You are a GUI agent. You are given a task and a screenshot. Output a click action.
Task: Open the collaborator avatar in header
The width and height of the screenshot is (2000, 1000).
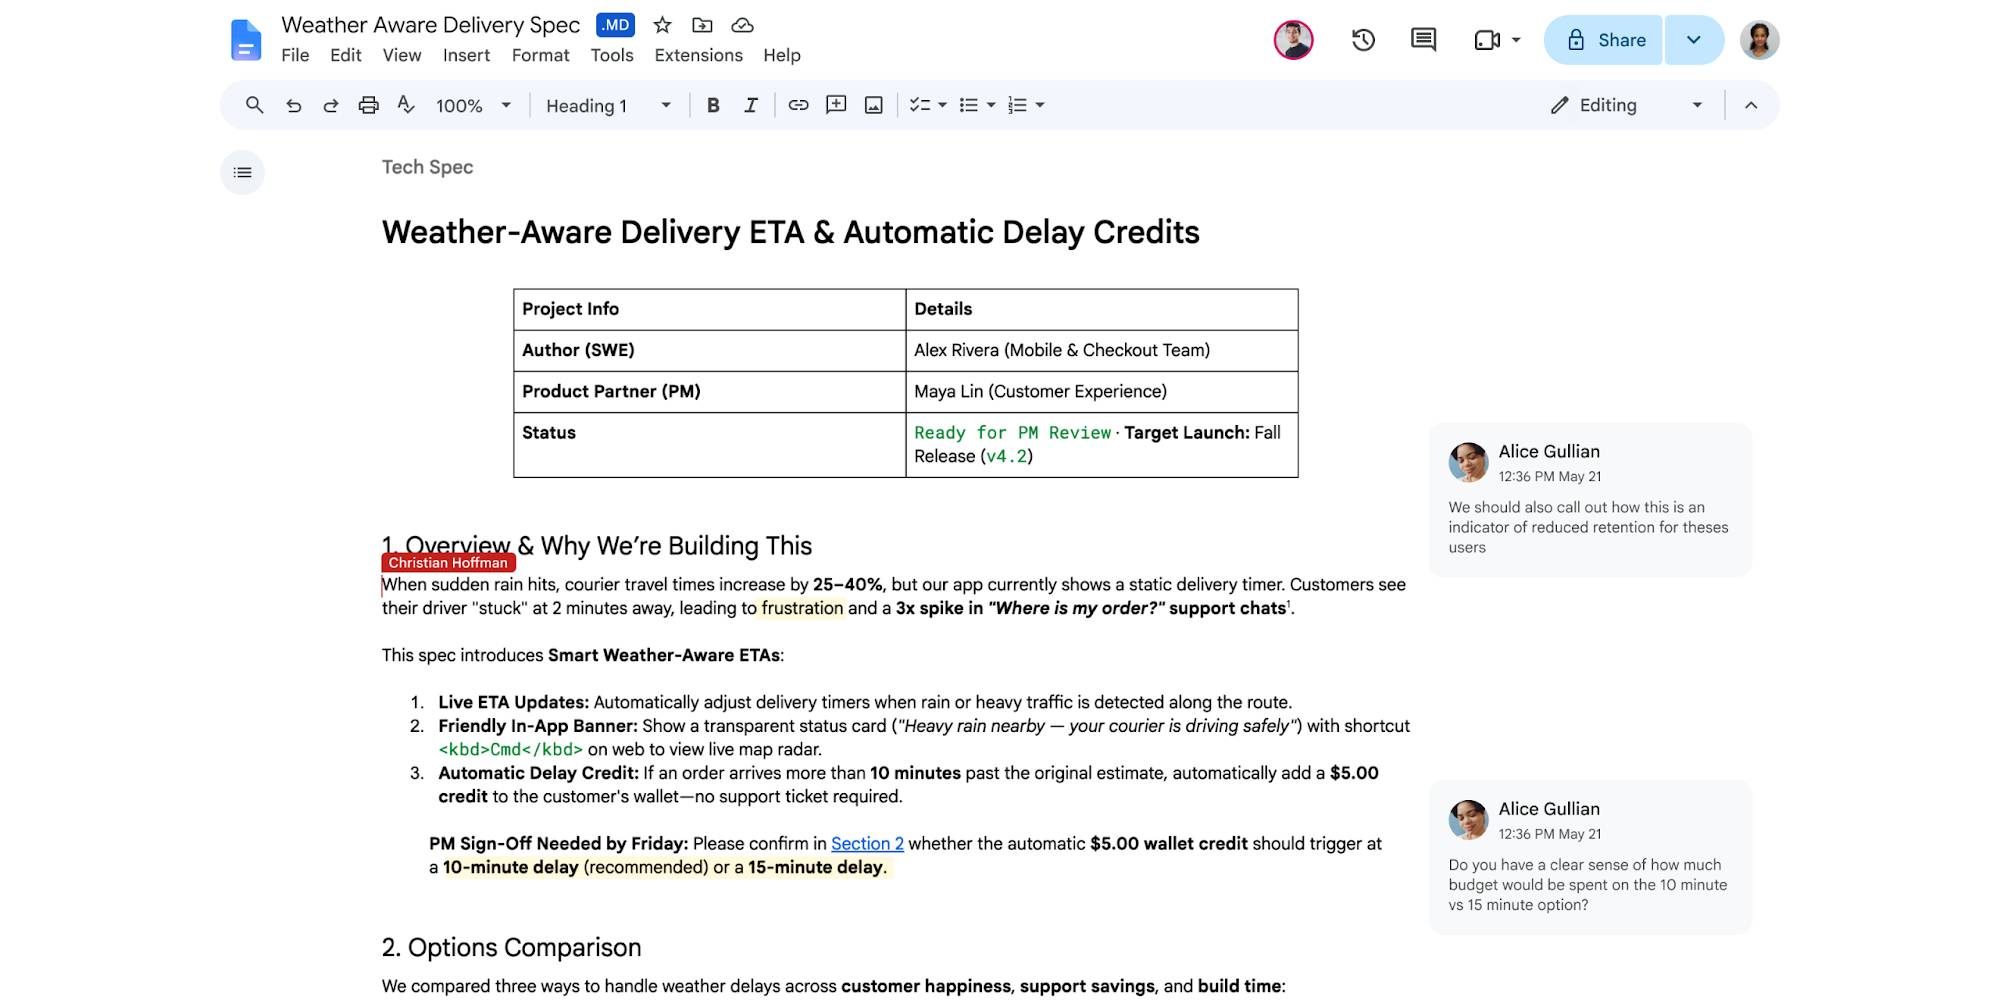click(x=1293, y=40)
